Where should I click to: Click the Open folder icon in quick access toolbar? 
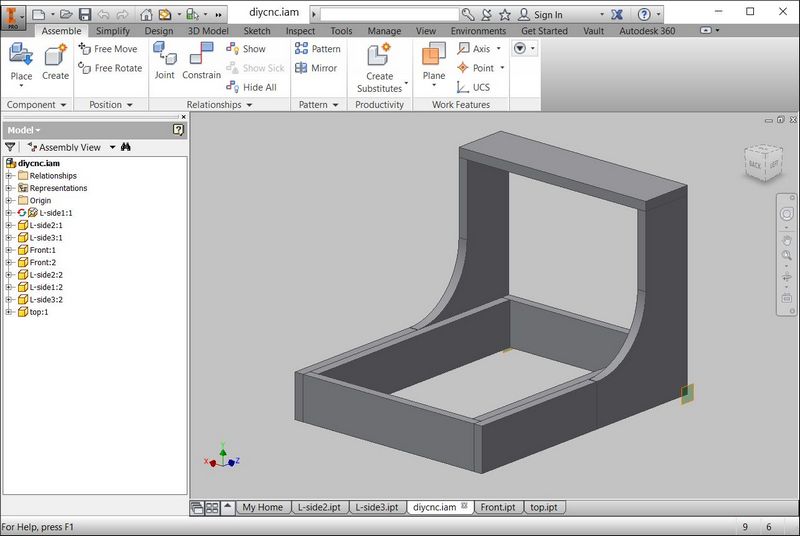point(66,14)
